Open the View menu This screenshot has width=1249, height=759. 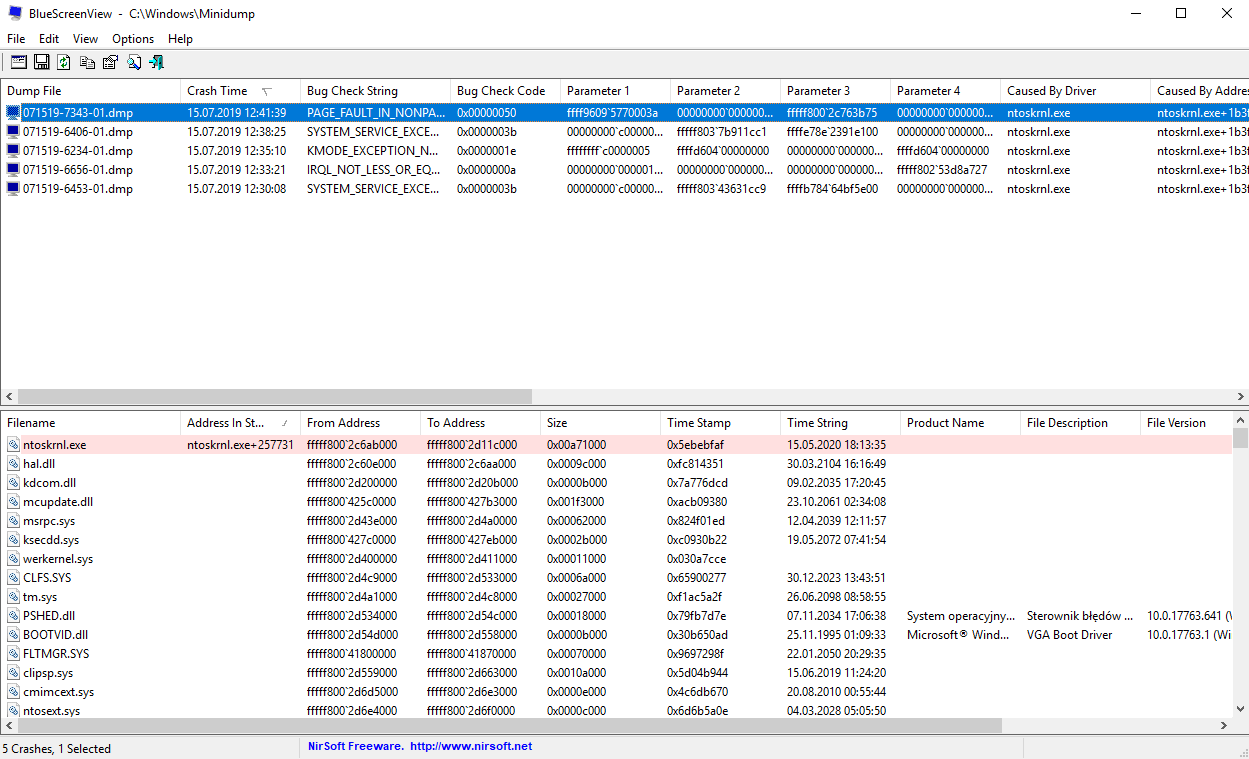point(85,39)
